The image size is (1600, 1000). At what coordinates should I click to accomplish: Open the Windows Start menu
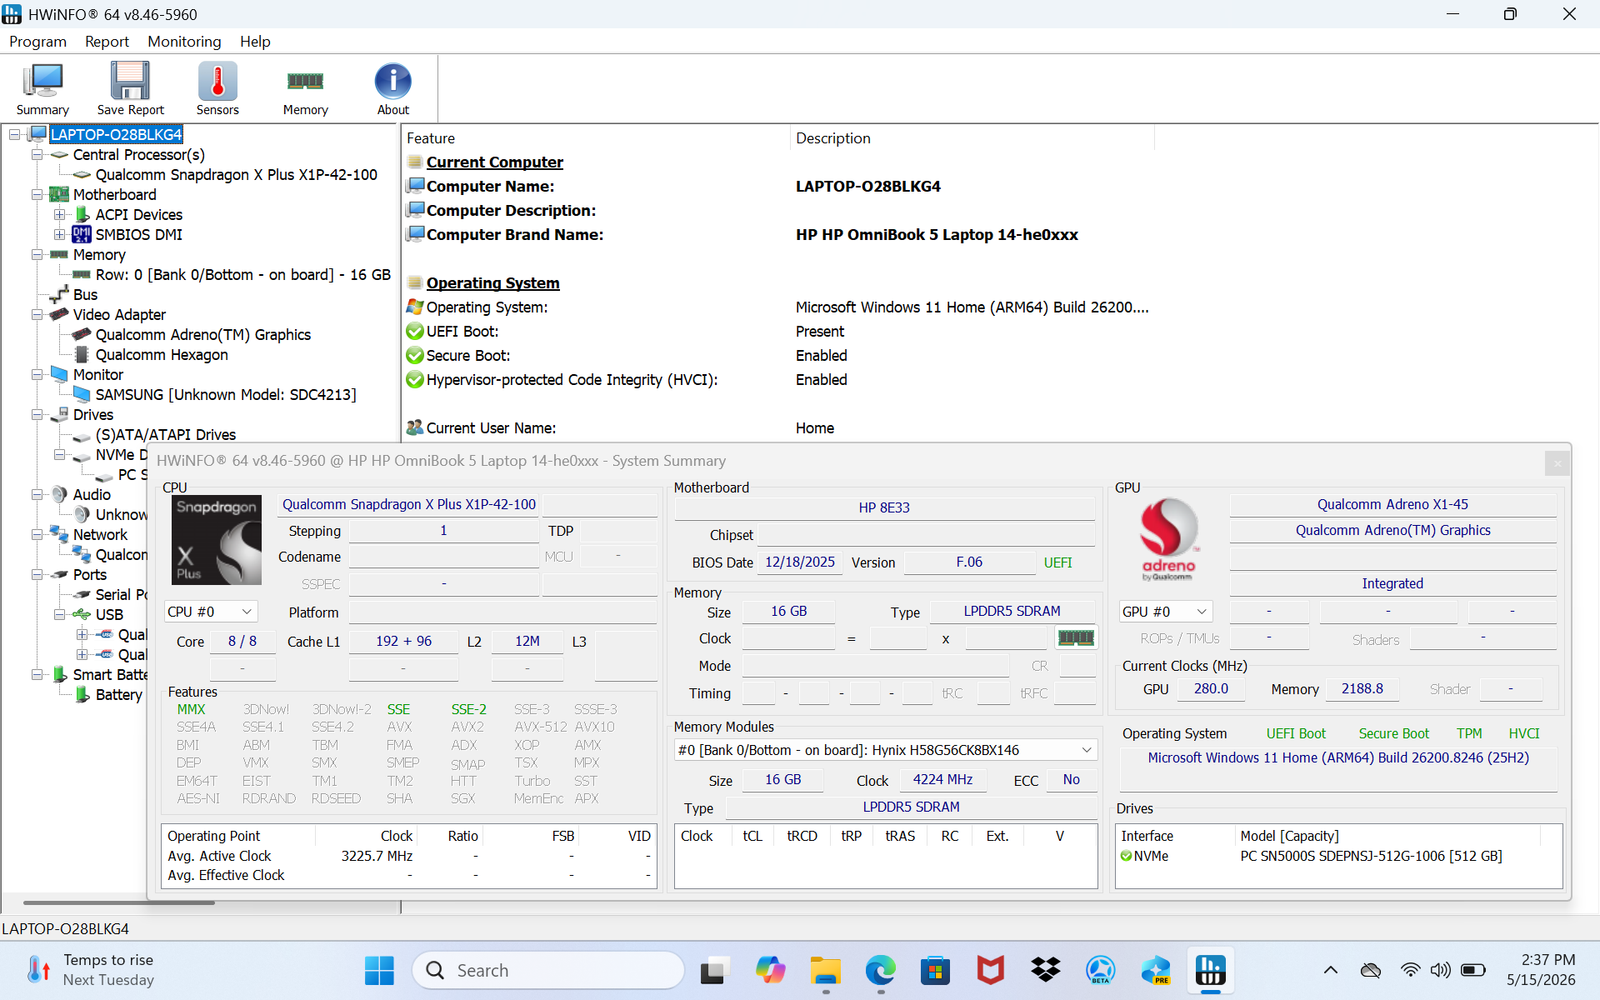(379, 970)
